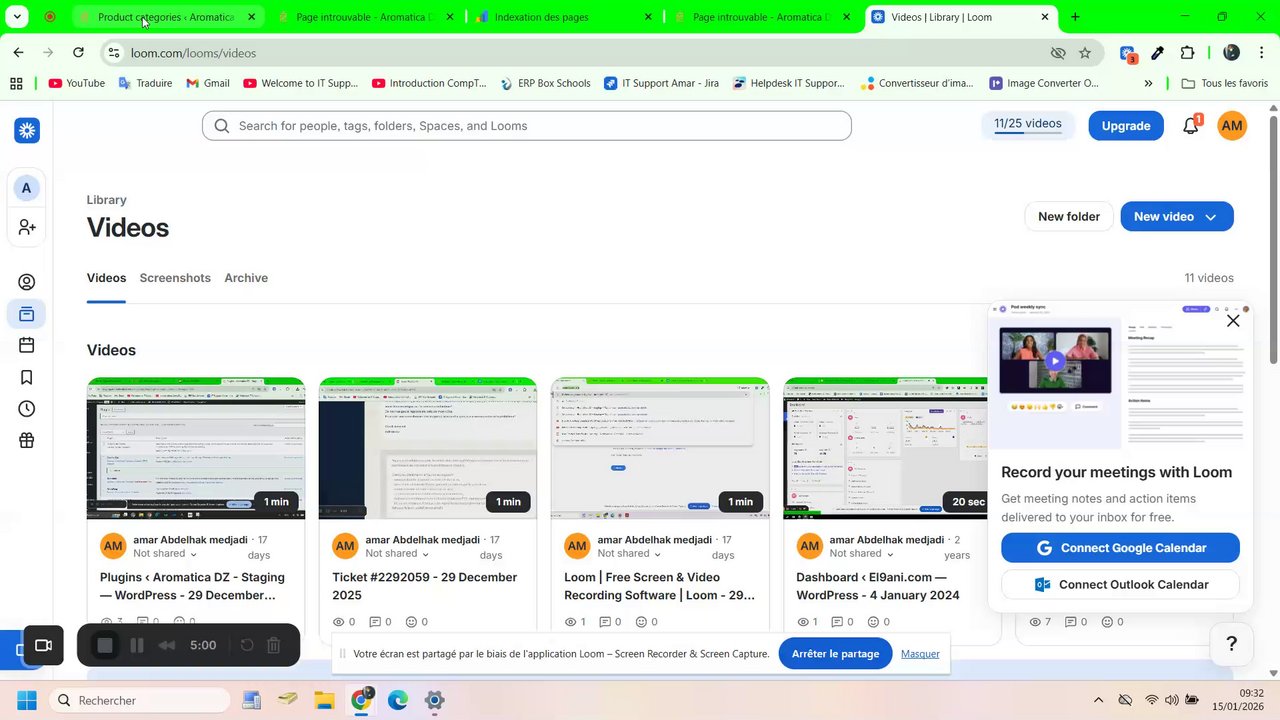Open the AM account avatar
This screenshot has width=1280, height=720.
pyautogui.click(x=1232, y=126)
